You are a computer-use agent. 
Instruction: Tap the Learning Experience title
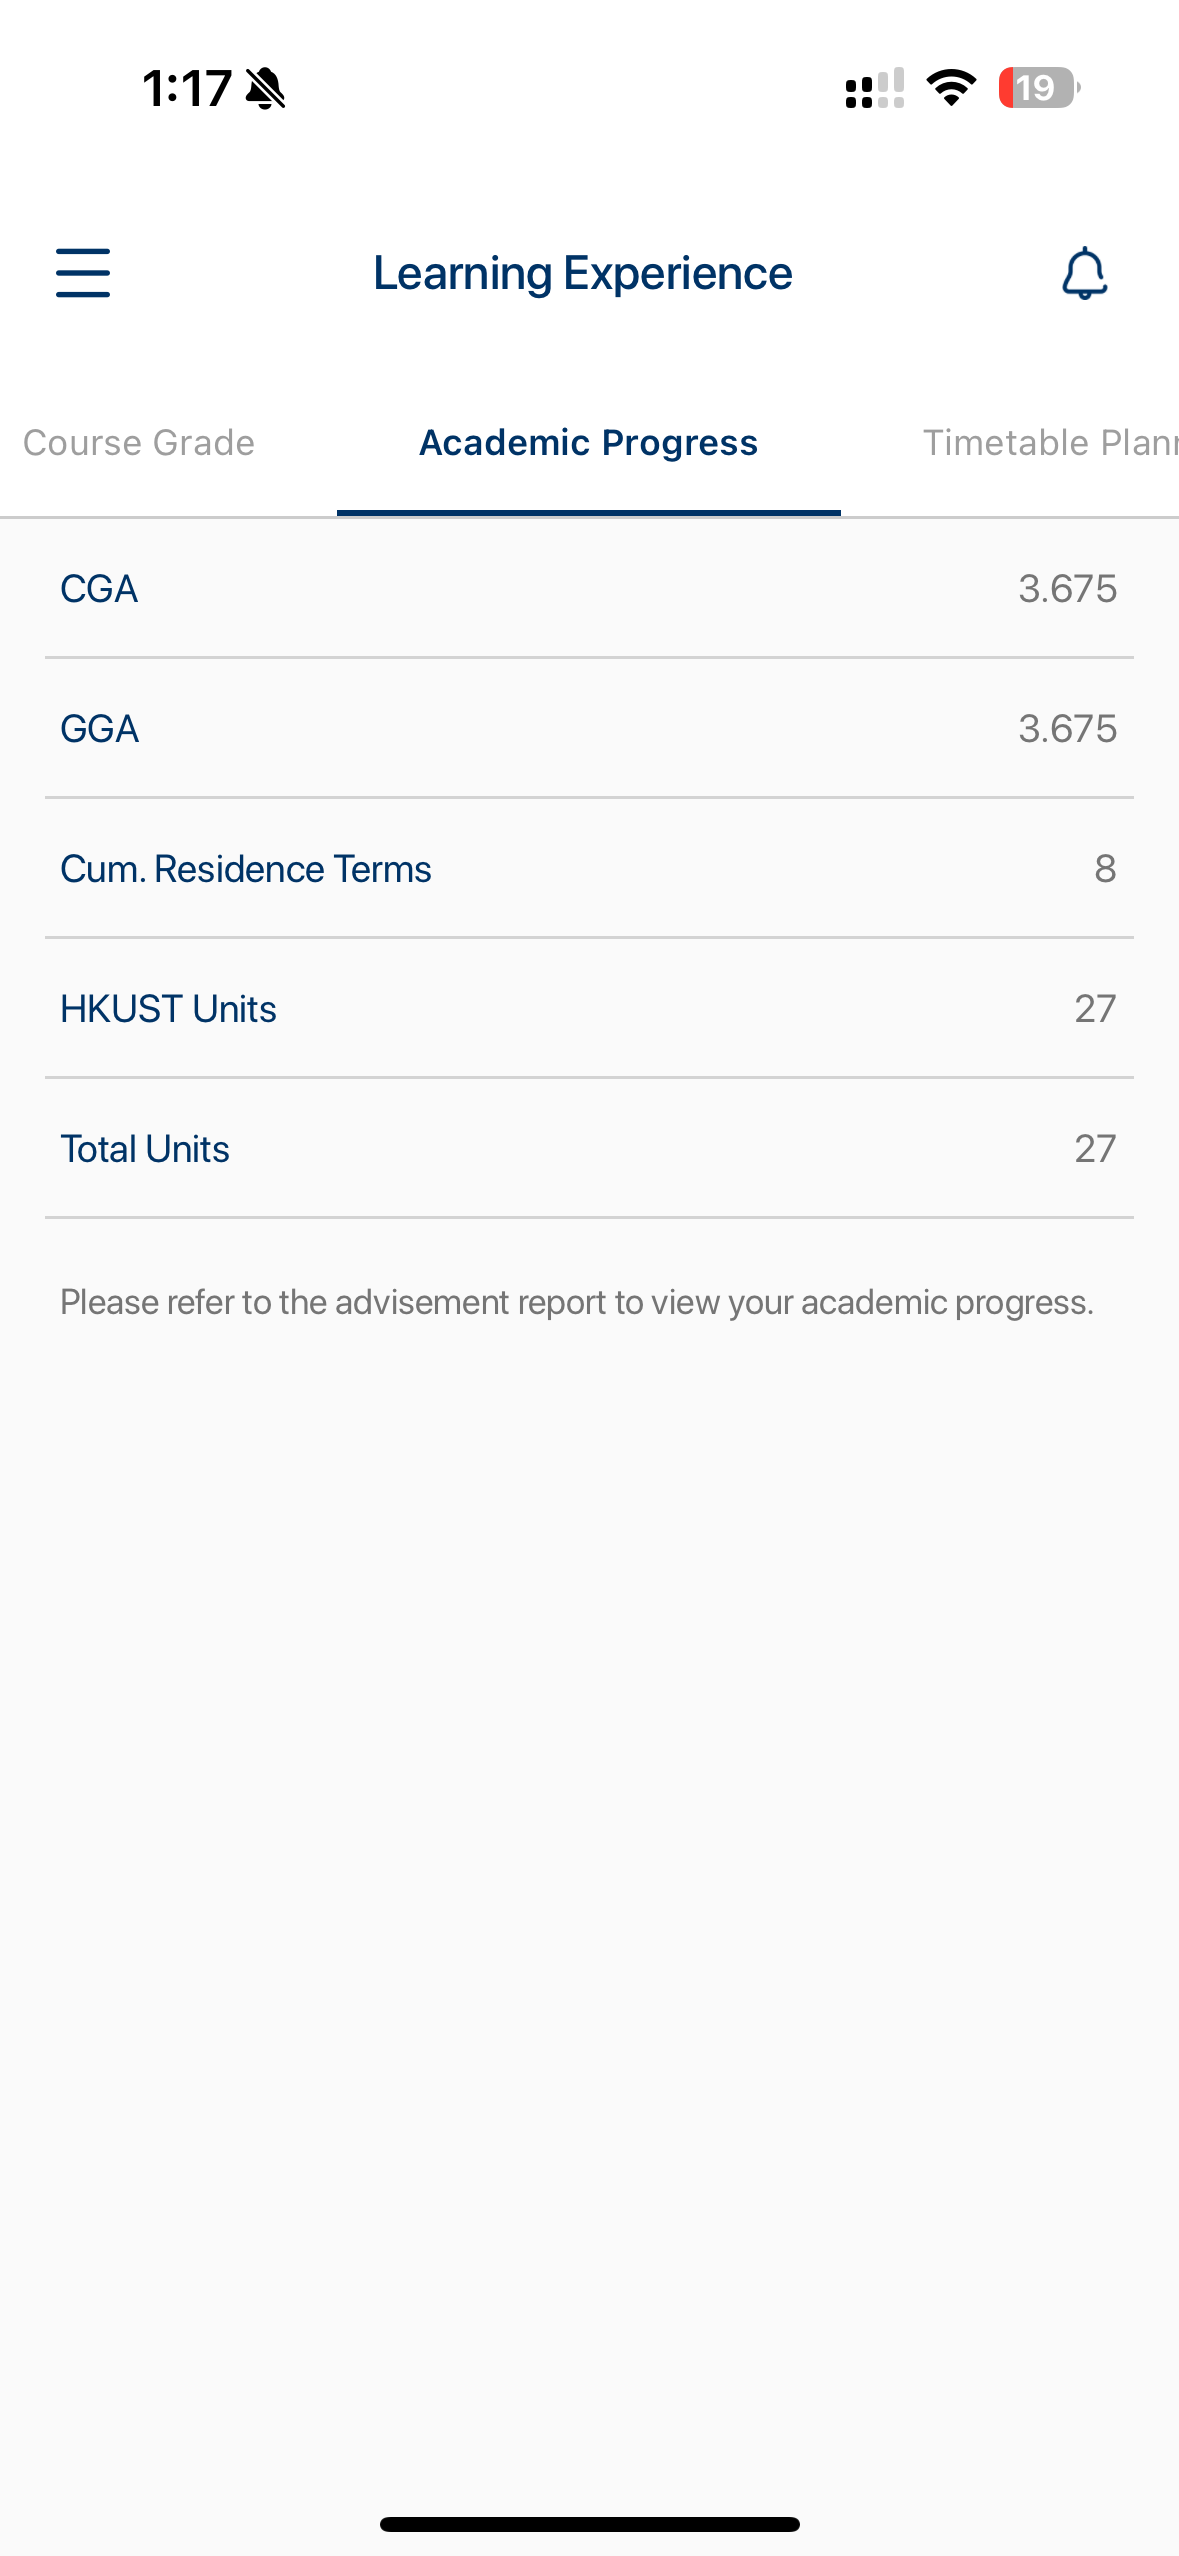tap(582, 273)
